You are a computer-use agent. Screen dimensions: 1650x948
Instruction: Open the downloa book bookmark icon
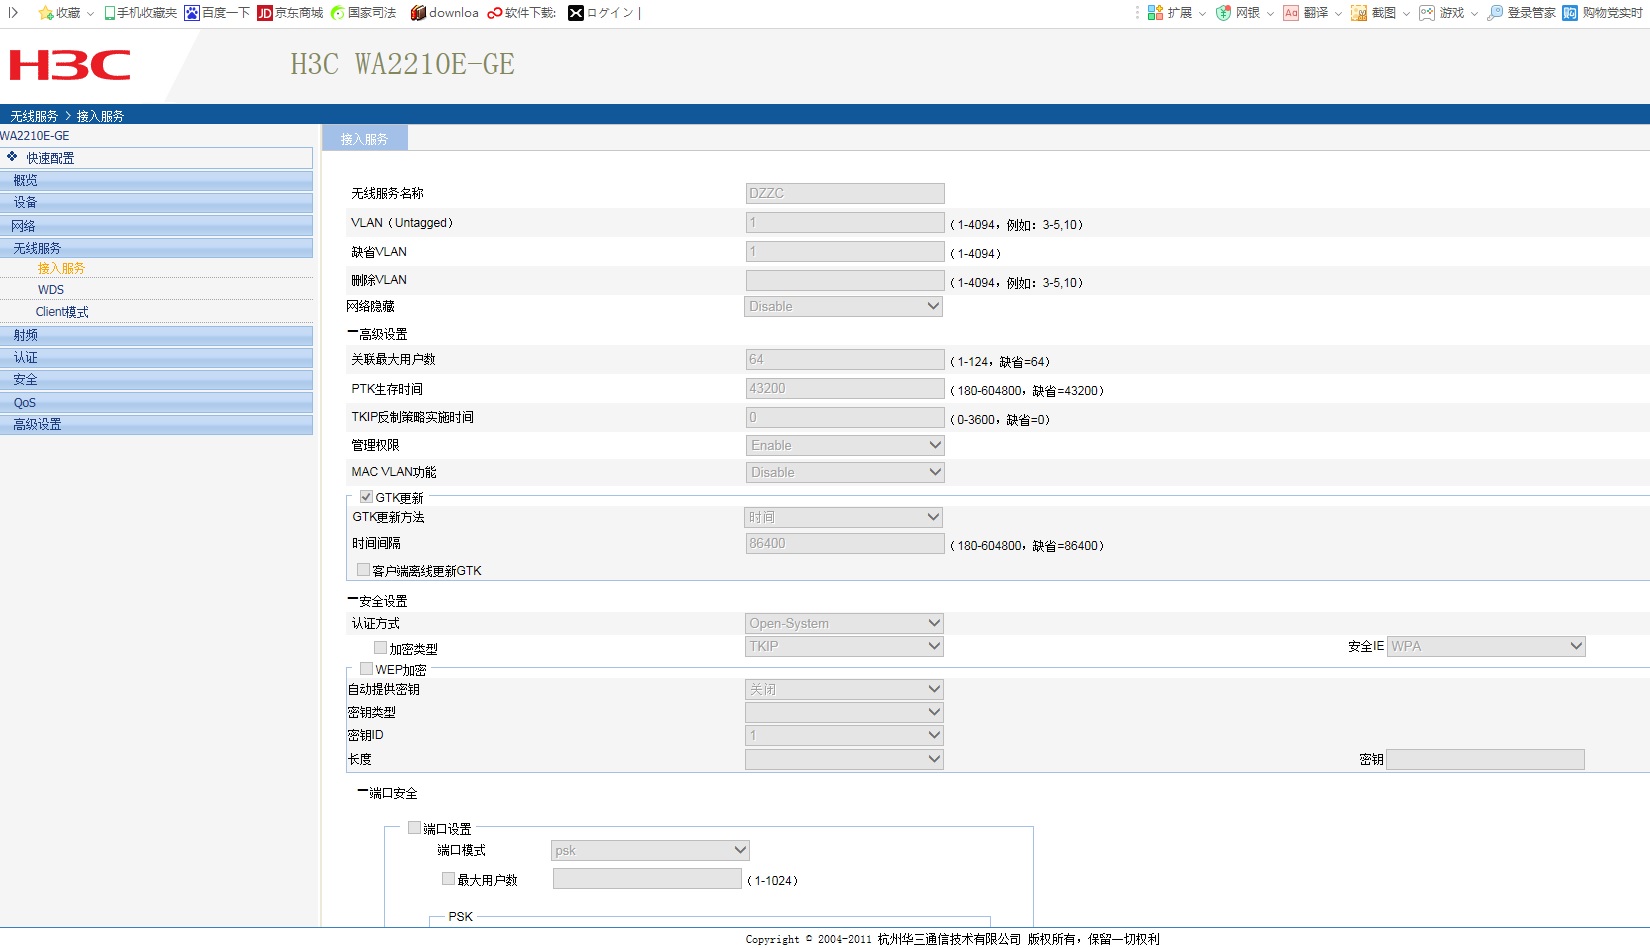tap(418, 13)
